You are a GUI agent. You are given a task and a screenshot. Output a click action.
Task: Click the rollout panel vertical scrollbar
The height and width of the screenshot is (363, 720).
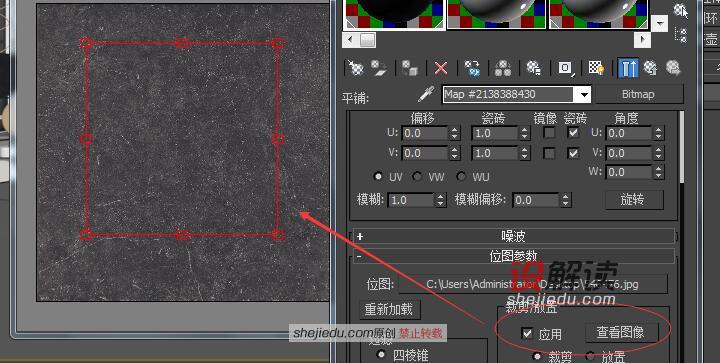point(681,147)
